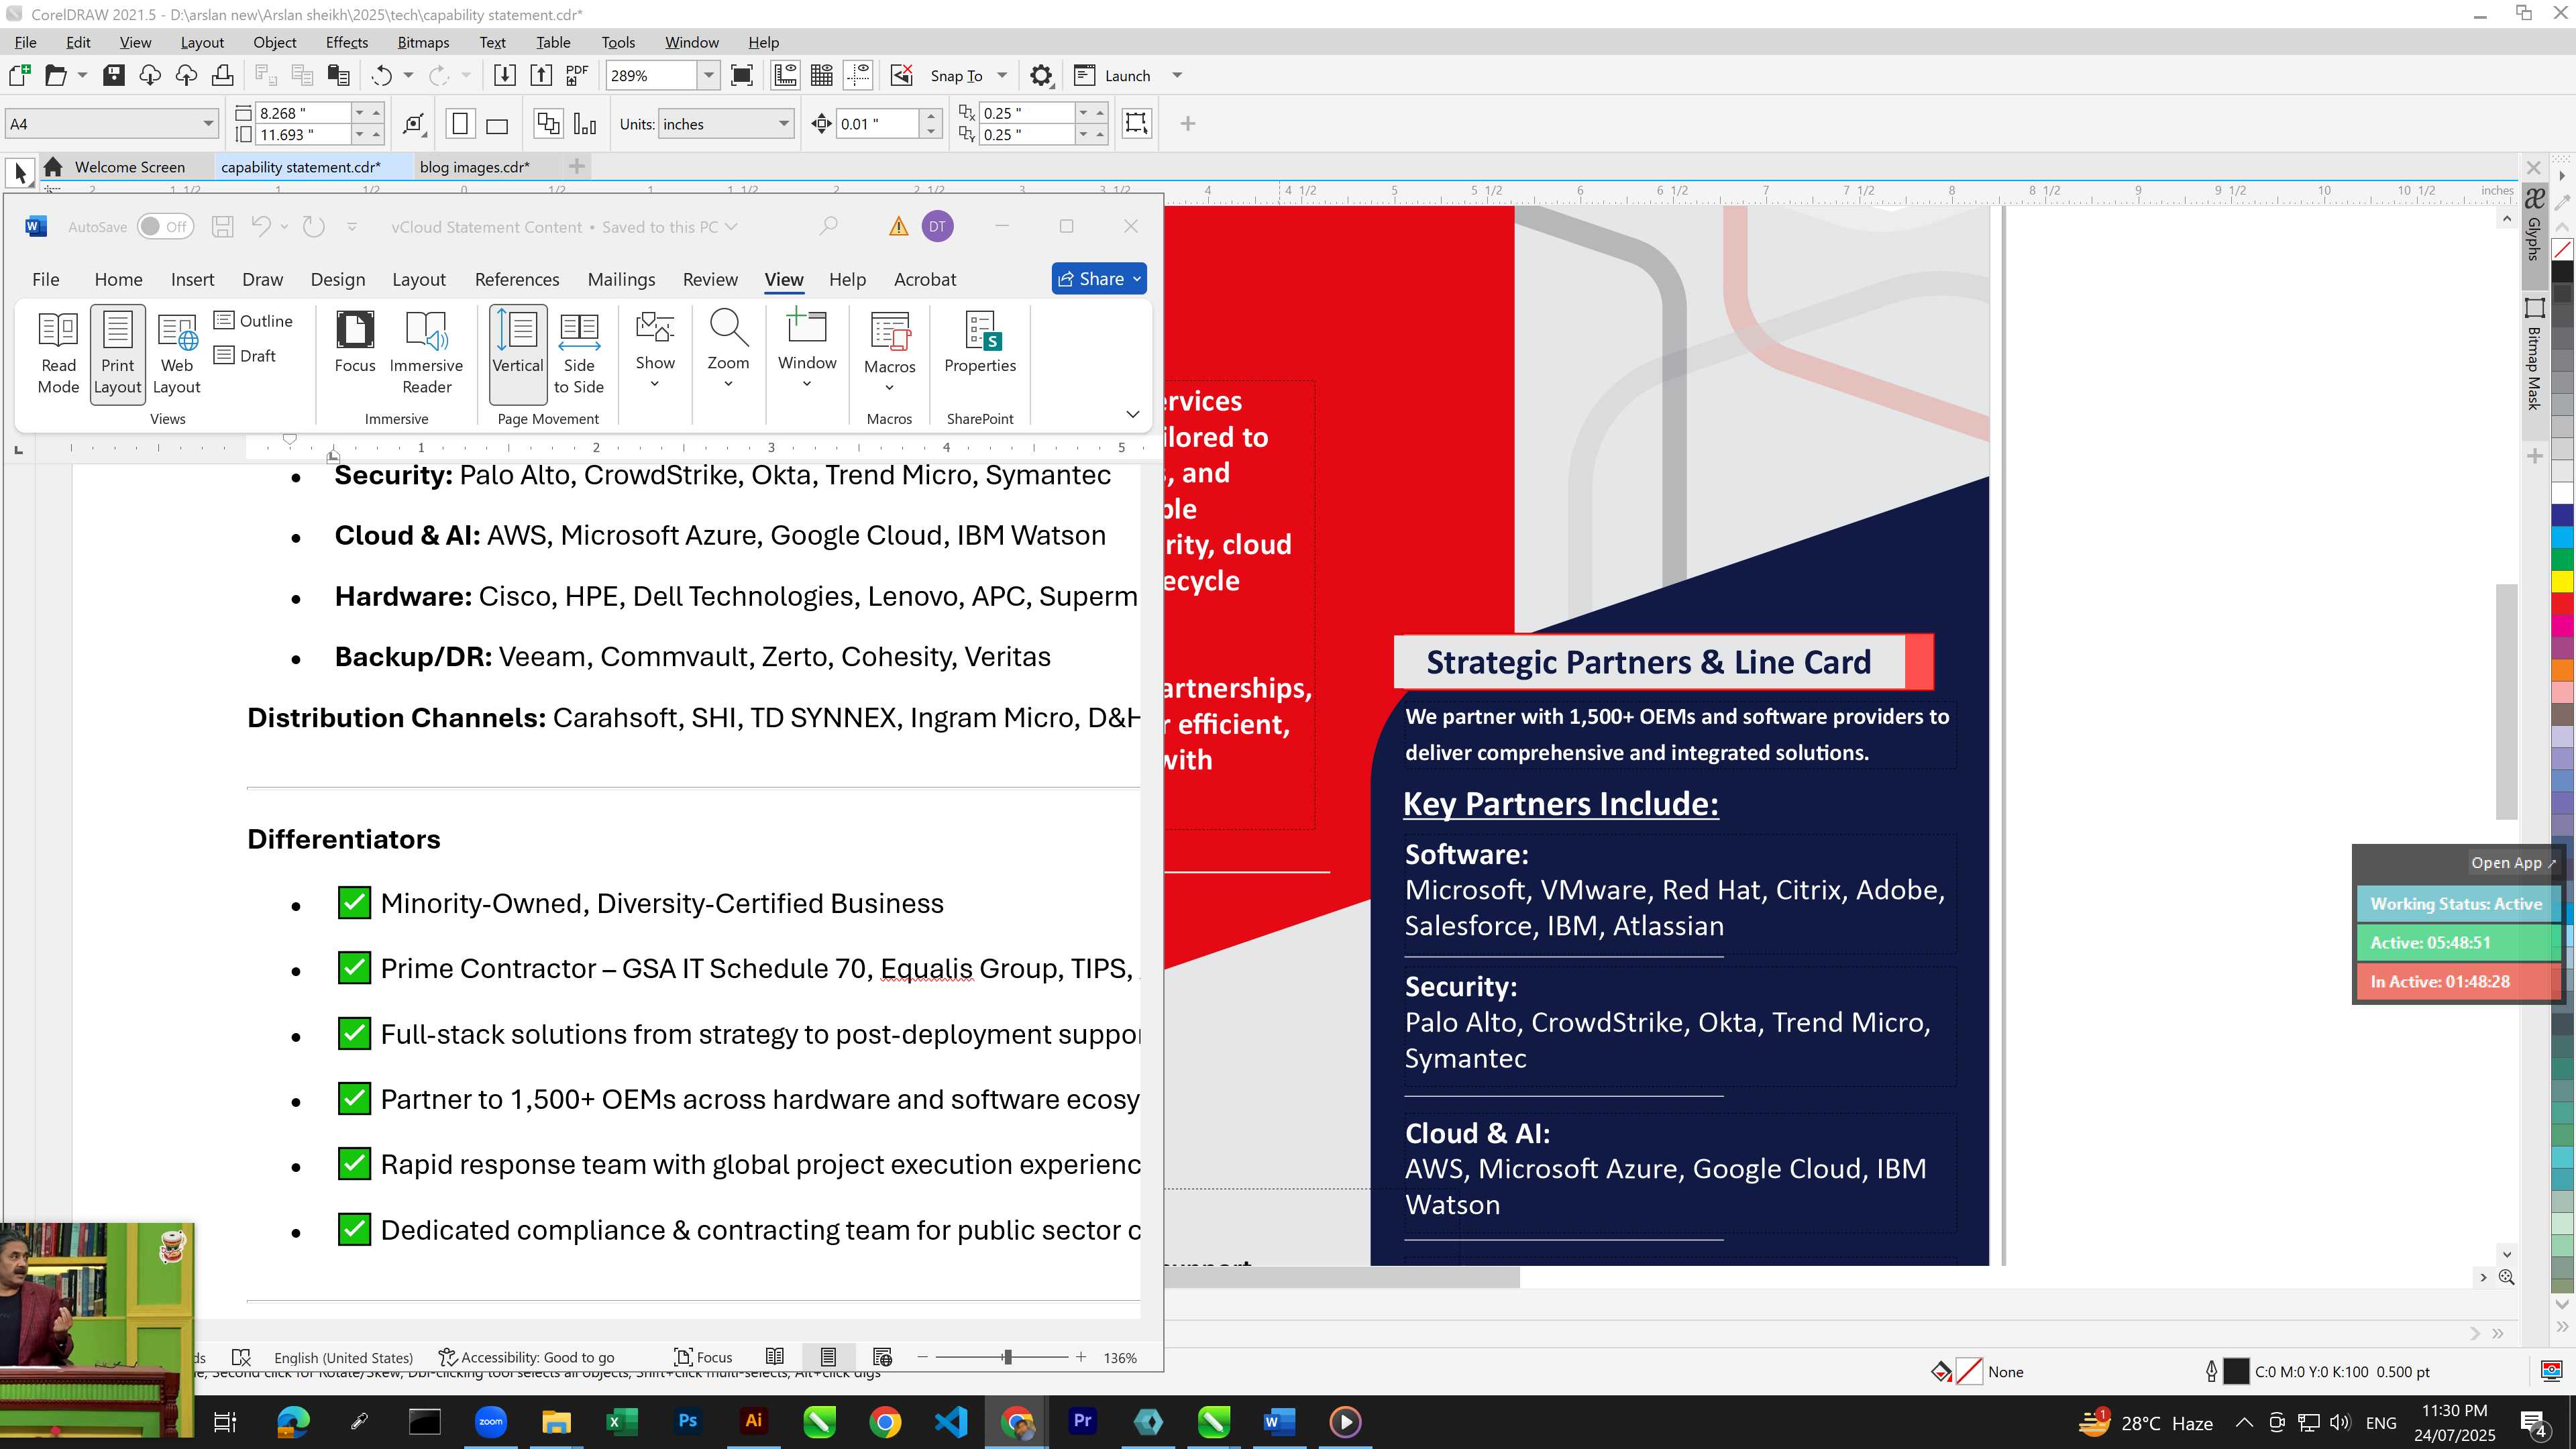This screenshot has width=2576, height=1449.
Task: Click the CorelDRAW zoom magnifier near the scrollbar
Action: pyautogui.click(x=2507, y=1277)
